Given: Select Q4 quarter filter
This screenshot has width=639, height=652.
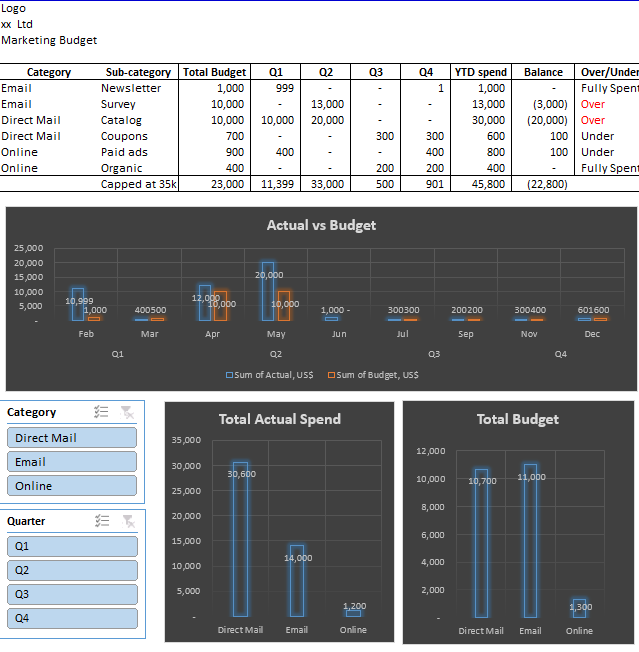Looking at the screenshot, I should click(72, 618).
